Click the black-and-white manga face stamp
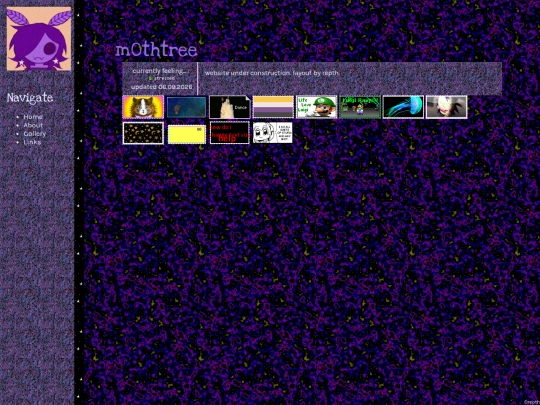The image size is (540, 405). 273,133
